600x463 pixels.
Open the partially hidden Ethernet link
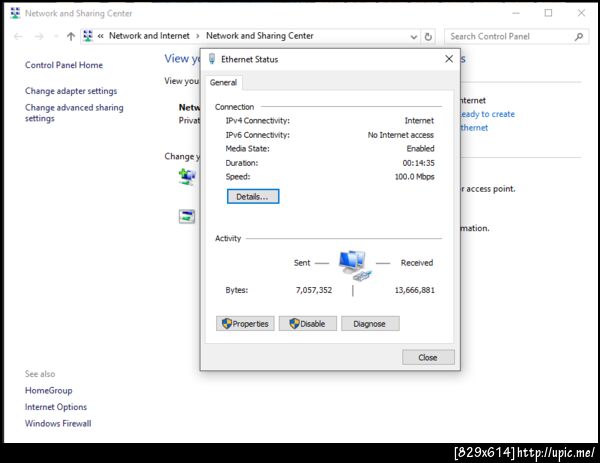point(474,128)
